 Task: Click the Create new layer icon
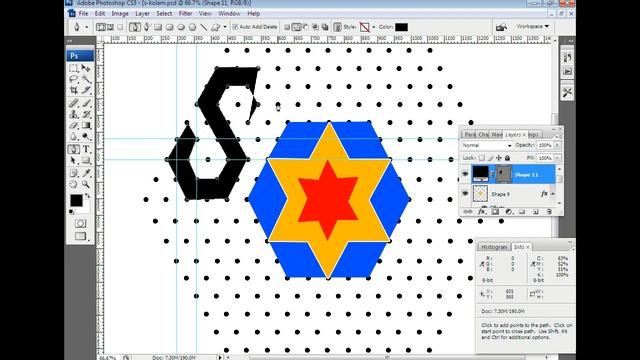pos(536,211)
